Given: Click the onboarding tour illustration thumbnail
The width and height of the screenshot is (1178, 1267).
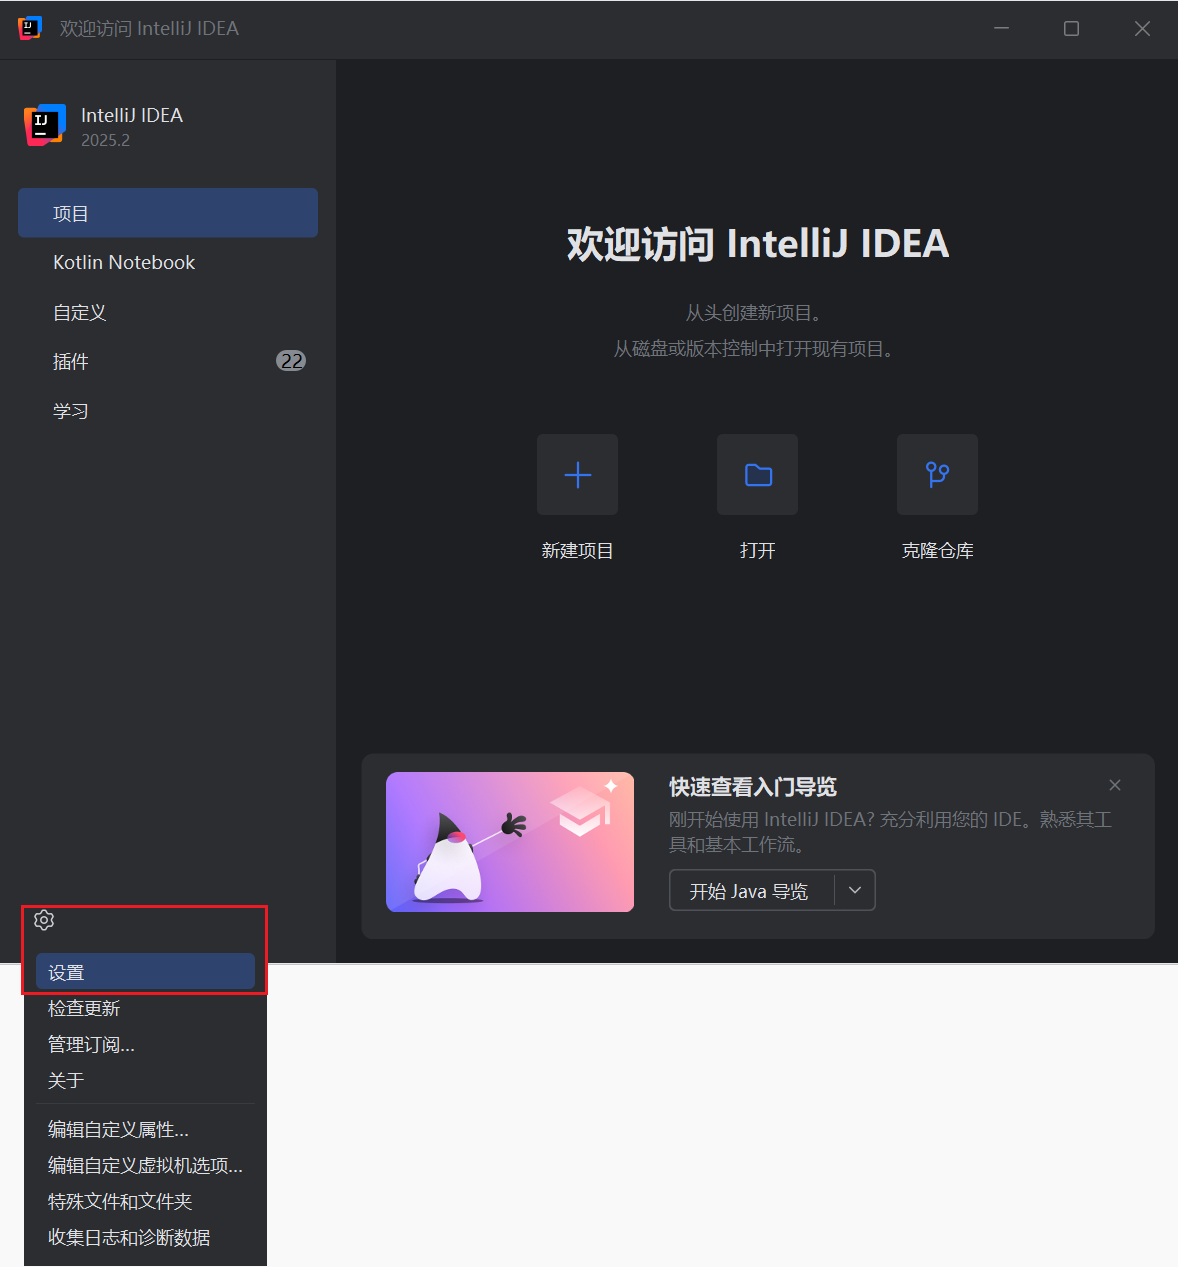Looking at the screenshot, I should pos(510,842).
